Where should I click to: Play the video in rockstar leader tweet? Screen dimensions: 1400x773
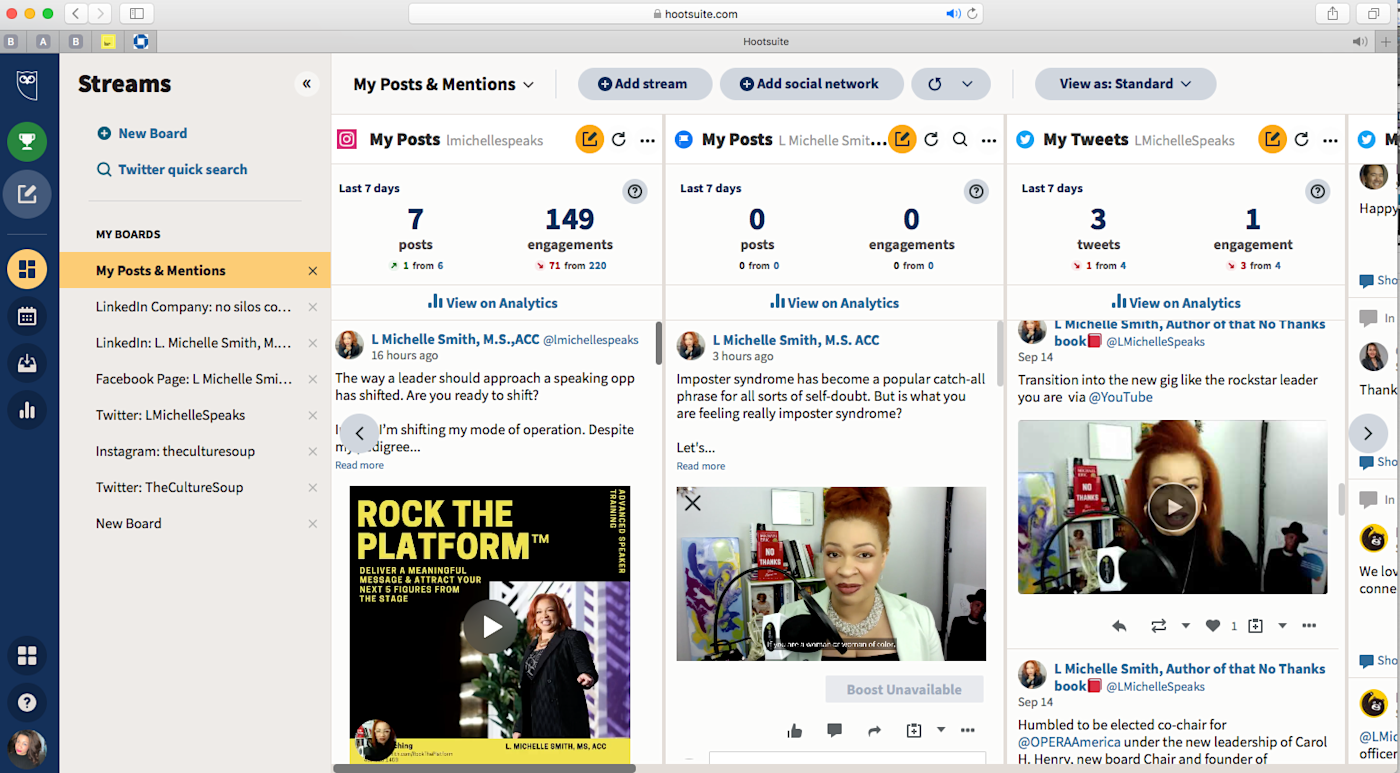point(1173,507)
